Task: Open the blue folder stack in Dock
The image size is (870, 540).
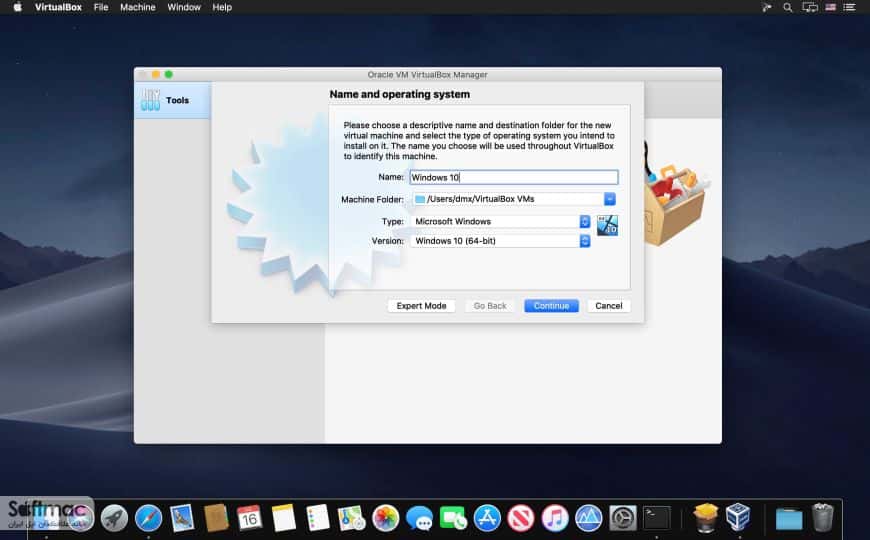Action: click(x=789, y=519)
